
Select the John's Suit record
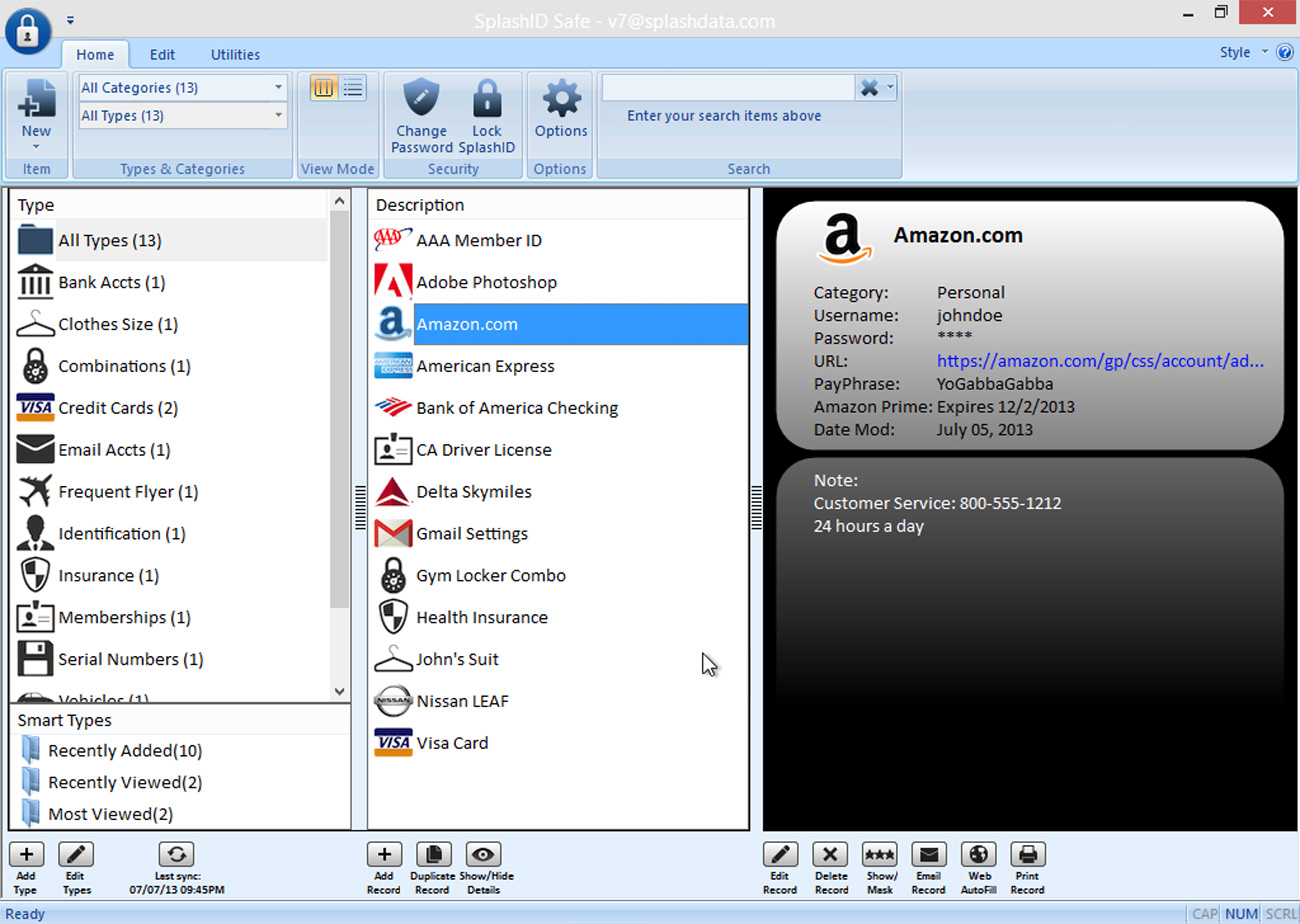pos(559,659)
